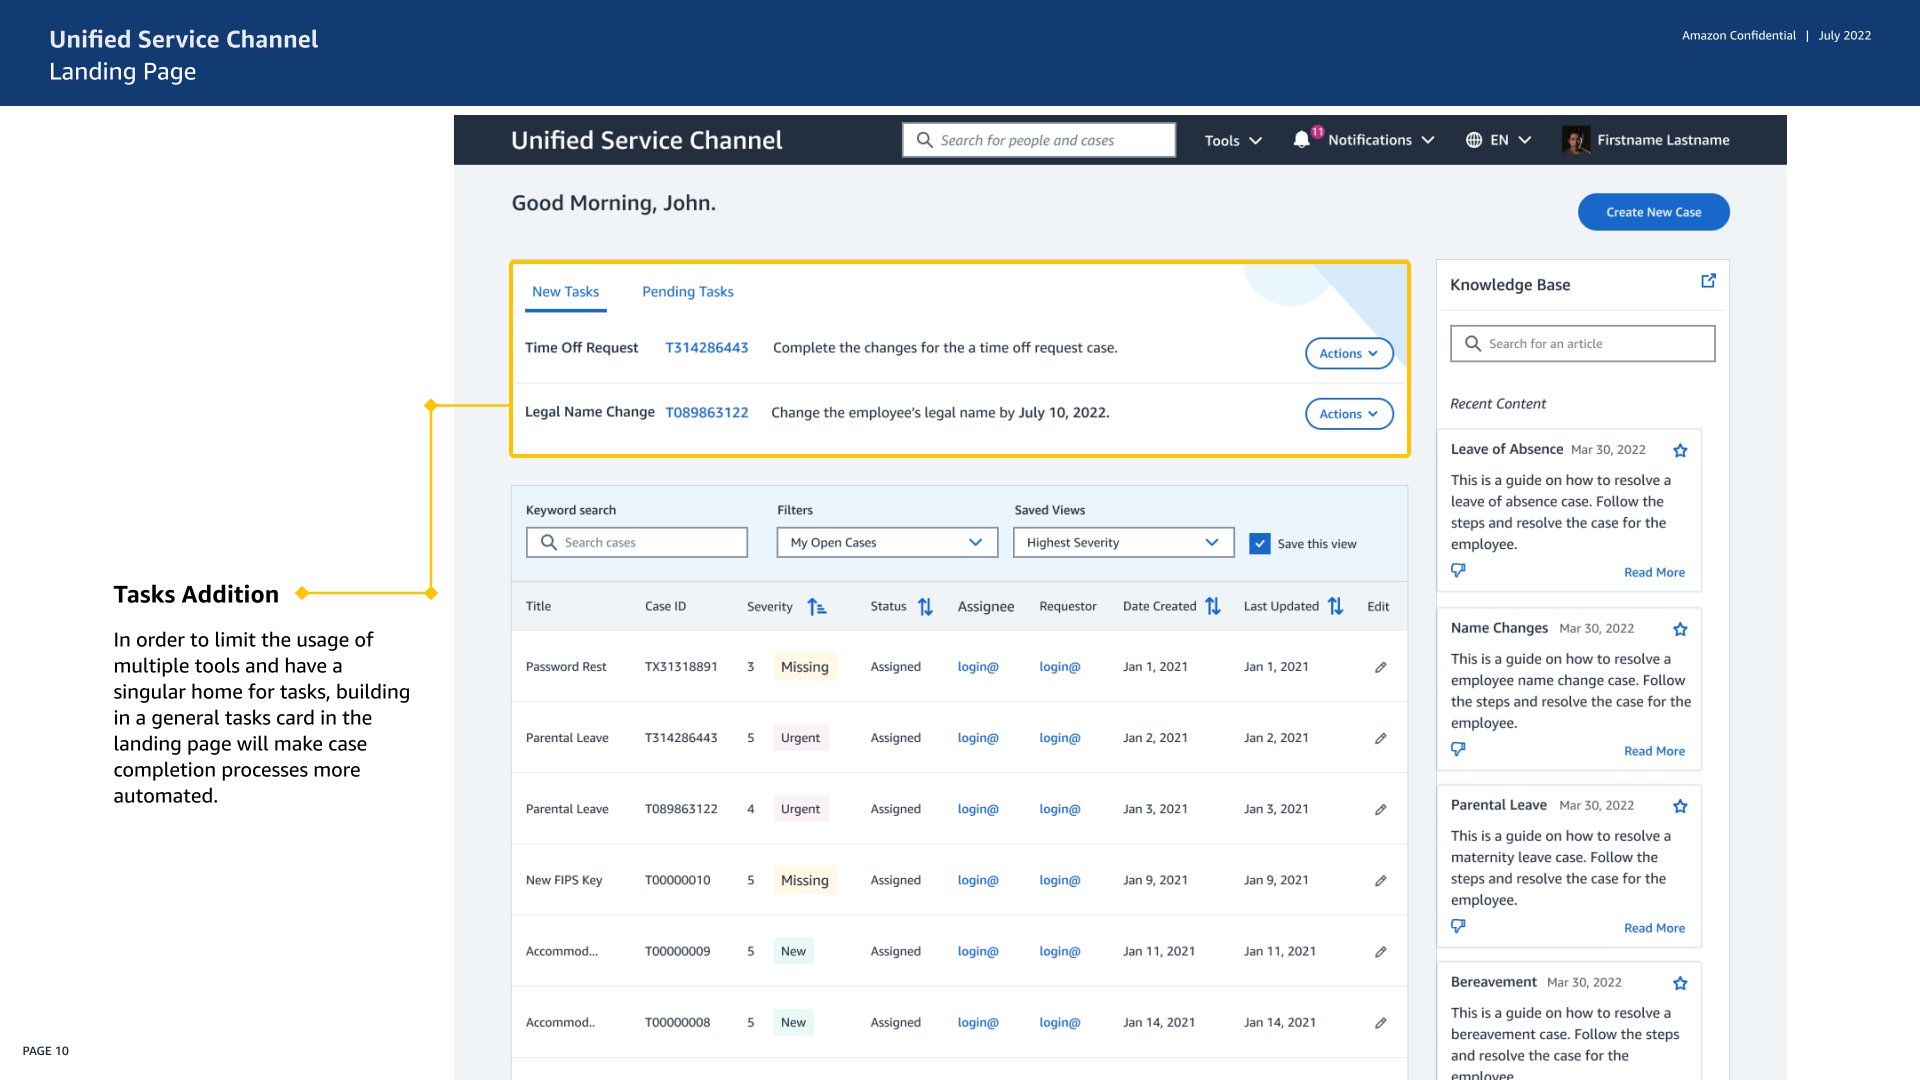Image resolution: width=1920 pixels, height=1080 pixels.
Task: Click the globe language icon
Action: click(1473, 140)
